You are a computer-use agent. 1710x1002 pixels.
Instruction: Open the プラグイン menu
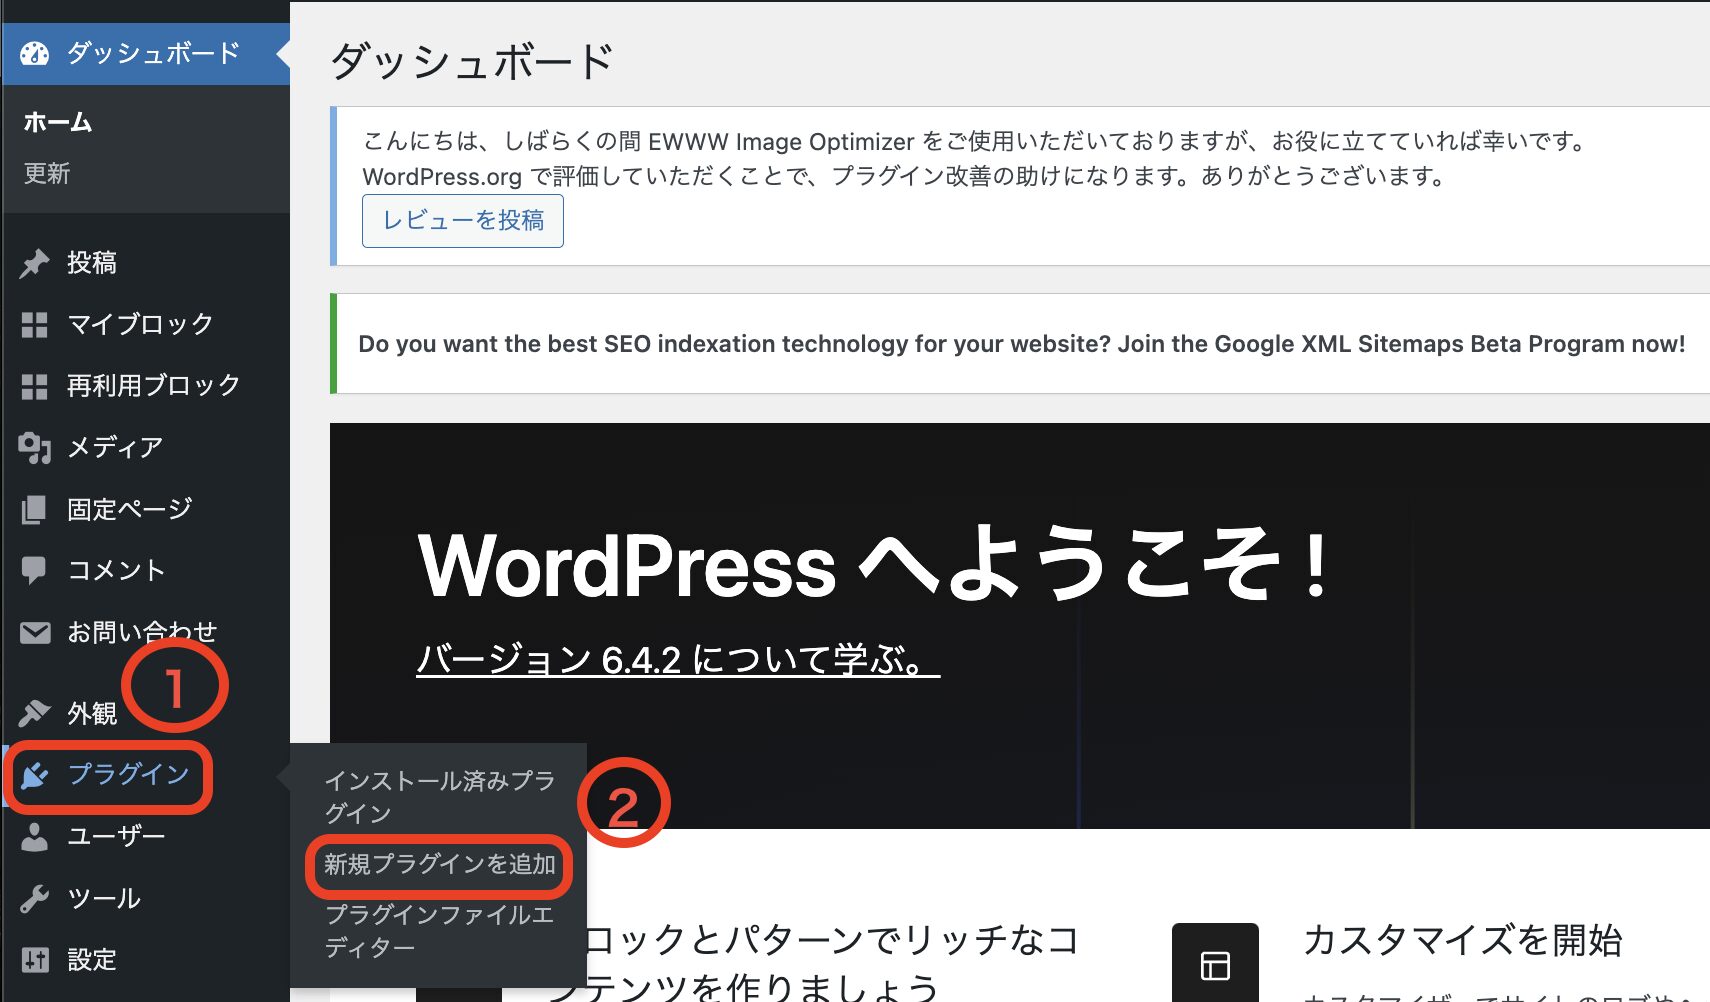click(146, 775)
